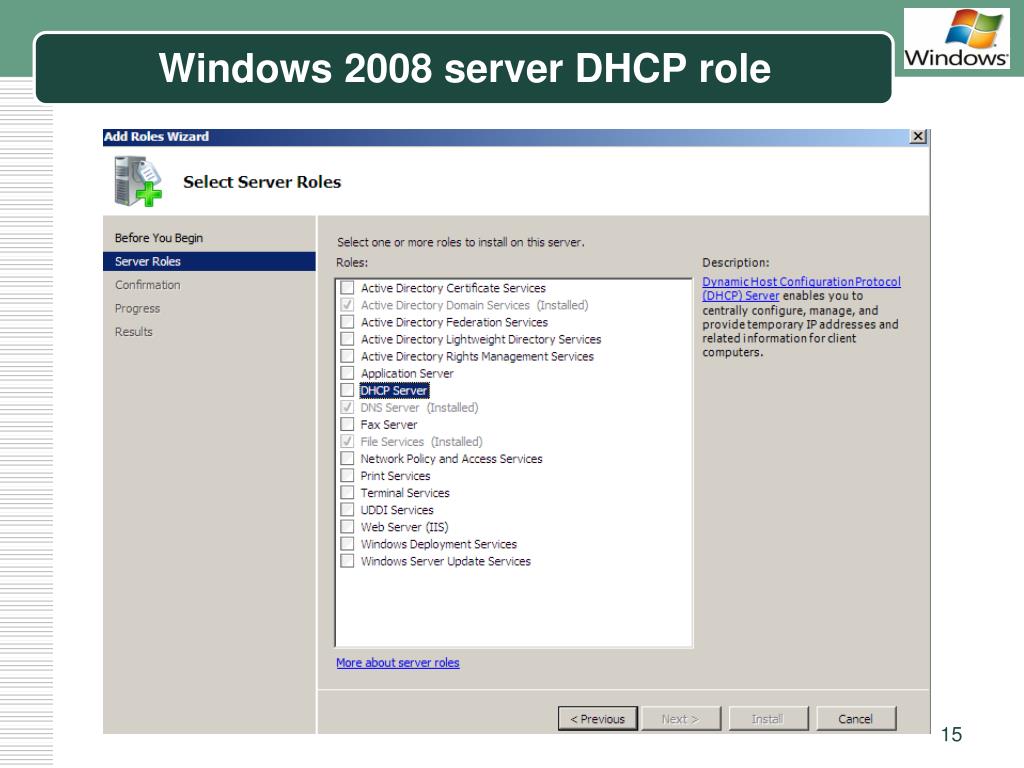
Task: Click Windows Server Update Services label
Action: 445,560
